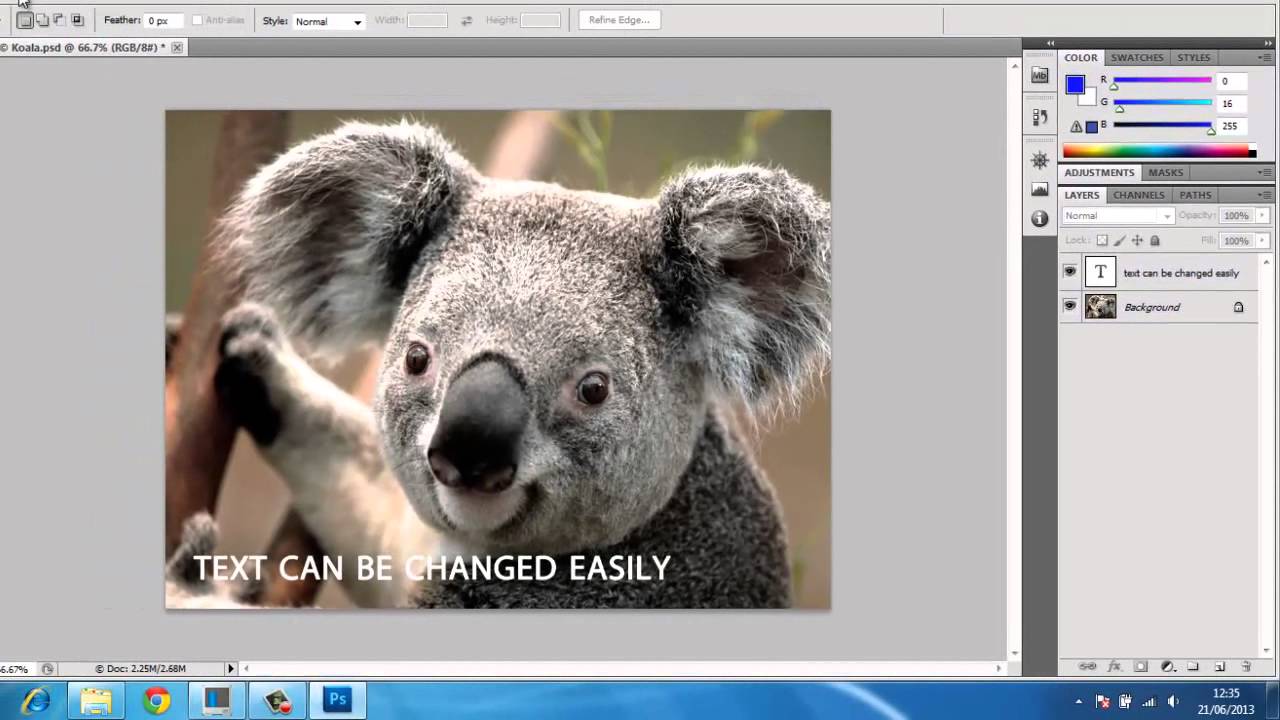Open the layer blend mode Normal dropdown
This screenshot has height=720, width=1280.
coord(1117,216)
